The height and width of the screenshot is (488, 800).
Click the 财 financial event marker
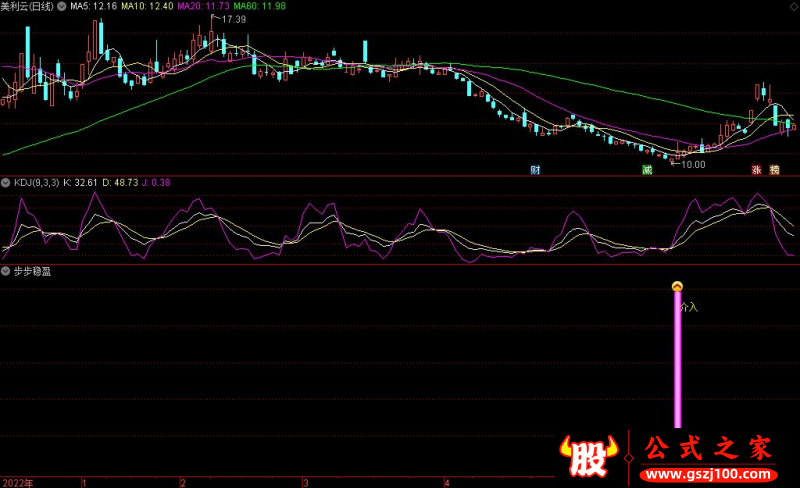coord(536,170)
